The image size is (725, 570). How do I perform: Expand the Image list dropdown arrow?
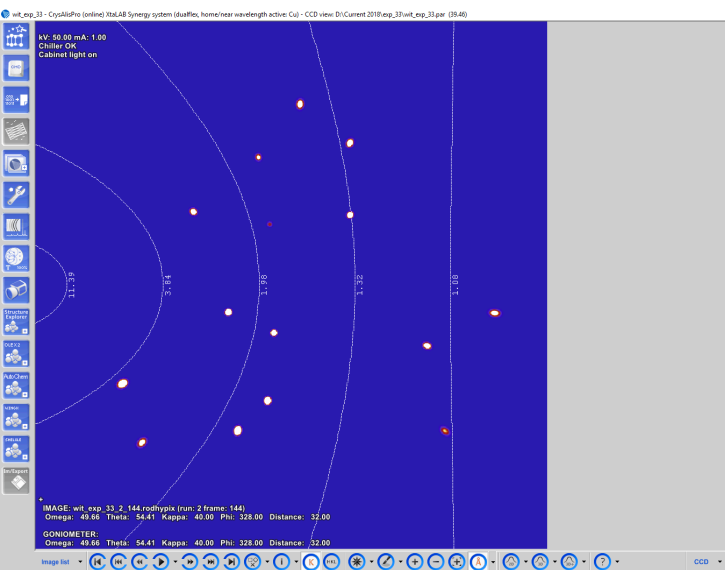(80, 562)
